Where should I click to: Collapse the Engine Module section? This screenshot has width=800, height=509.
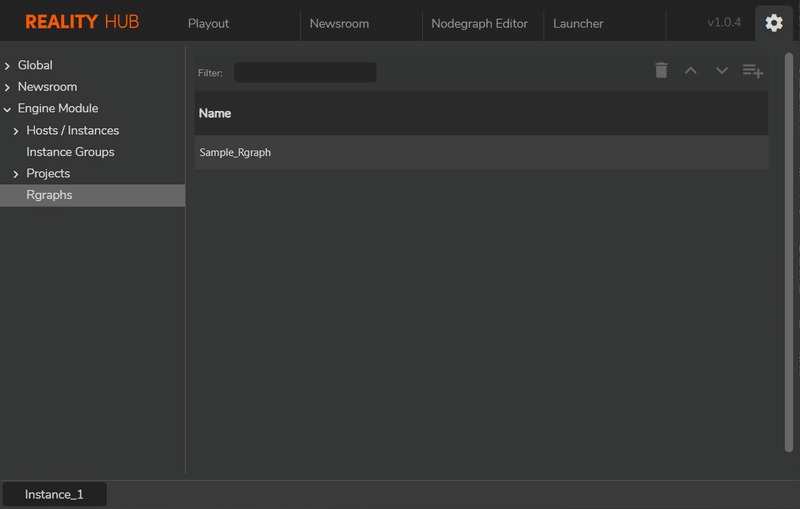point(8,109)
